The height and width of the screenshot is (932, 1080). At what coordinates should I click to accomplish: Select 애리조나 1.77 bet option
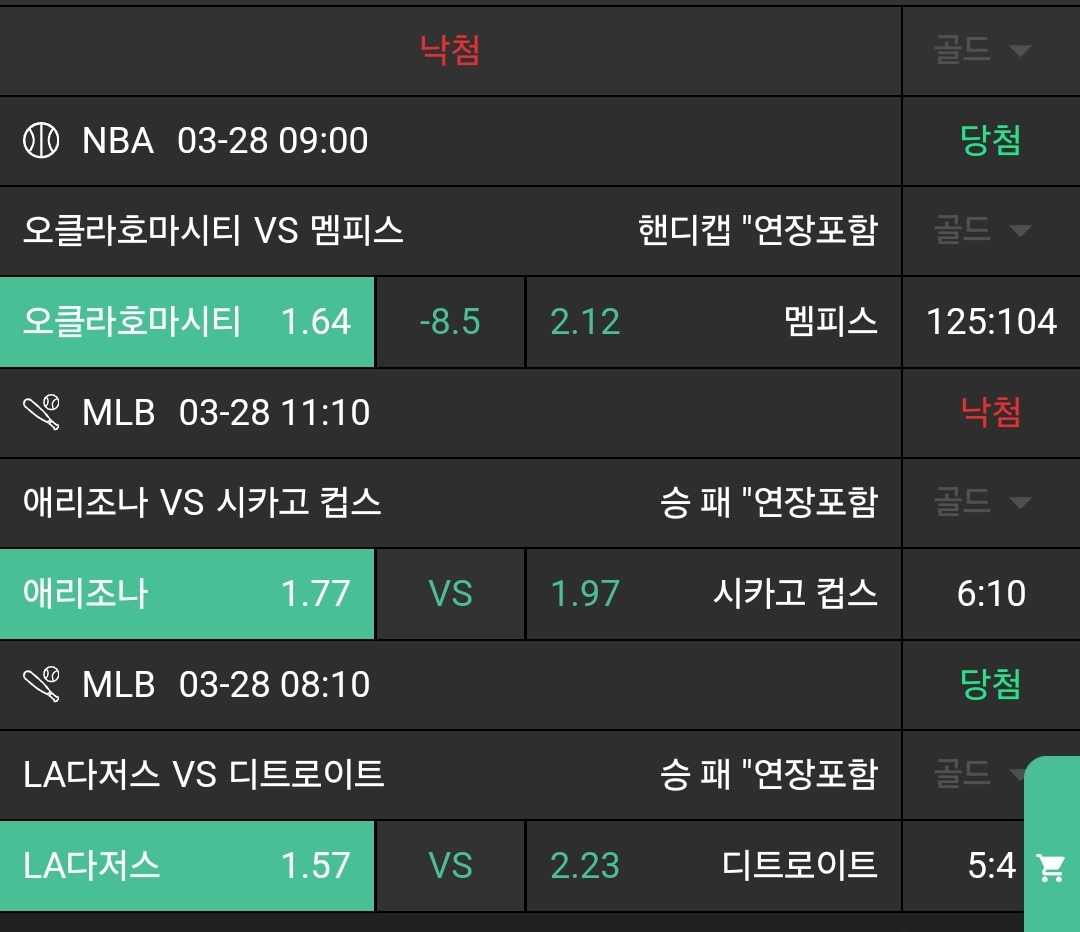tap(187, 594)
